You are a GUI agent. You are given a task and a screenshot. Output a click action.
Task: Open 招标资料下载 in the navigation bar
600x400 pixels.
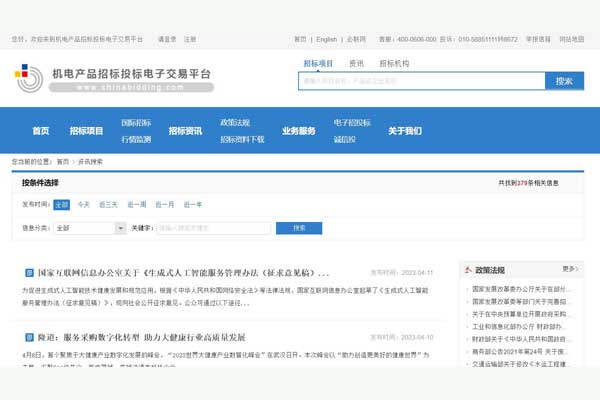(x=242, y=139)
